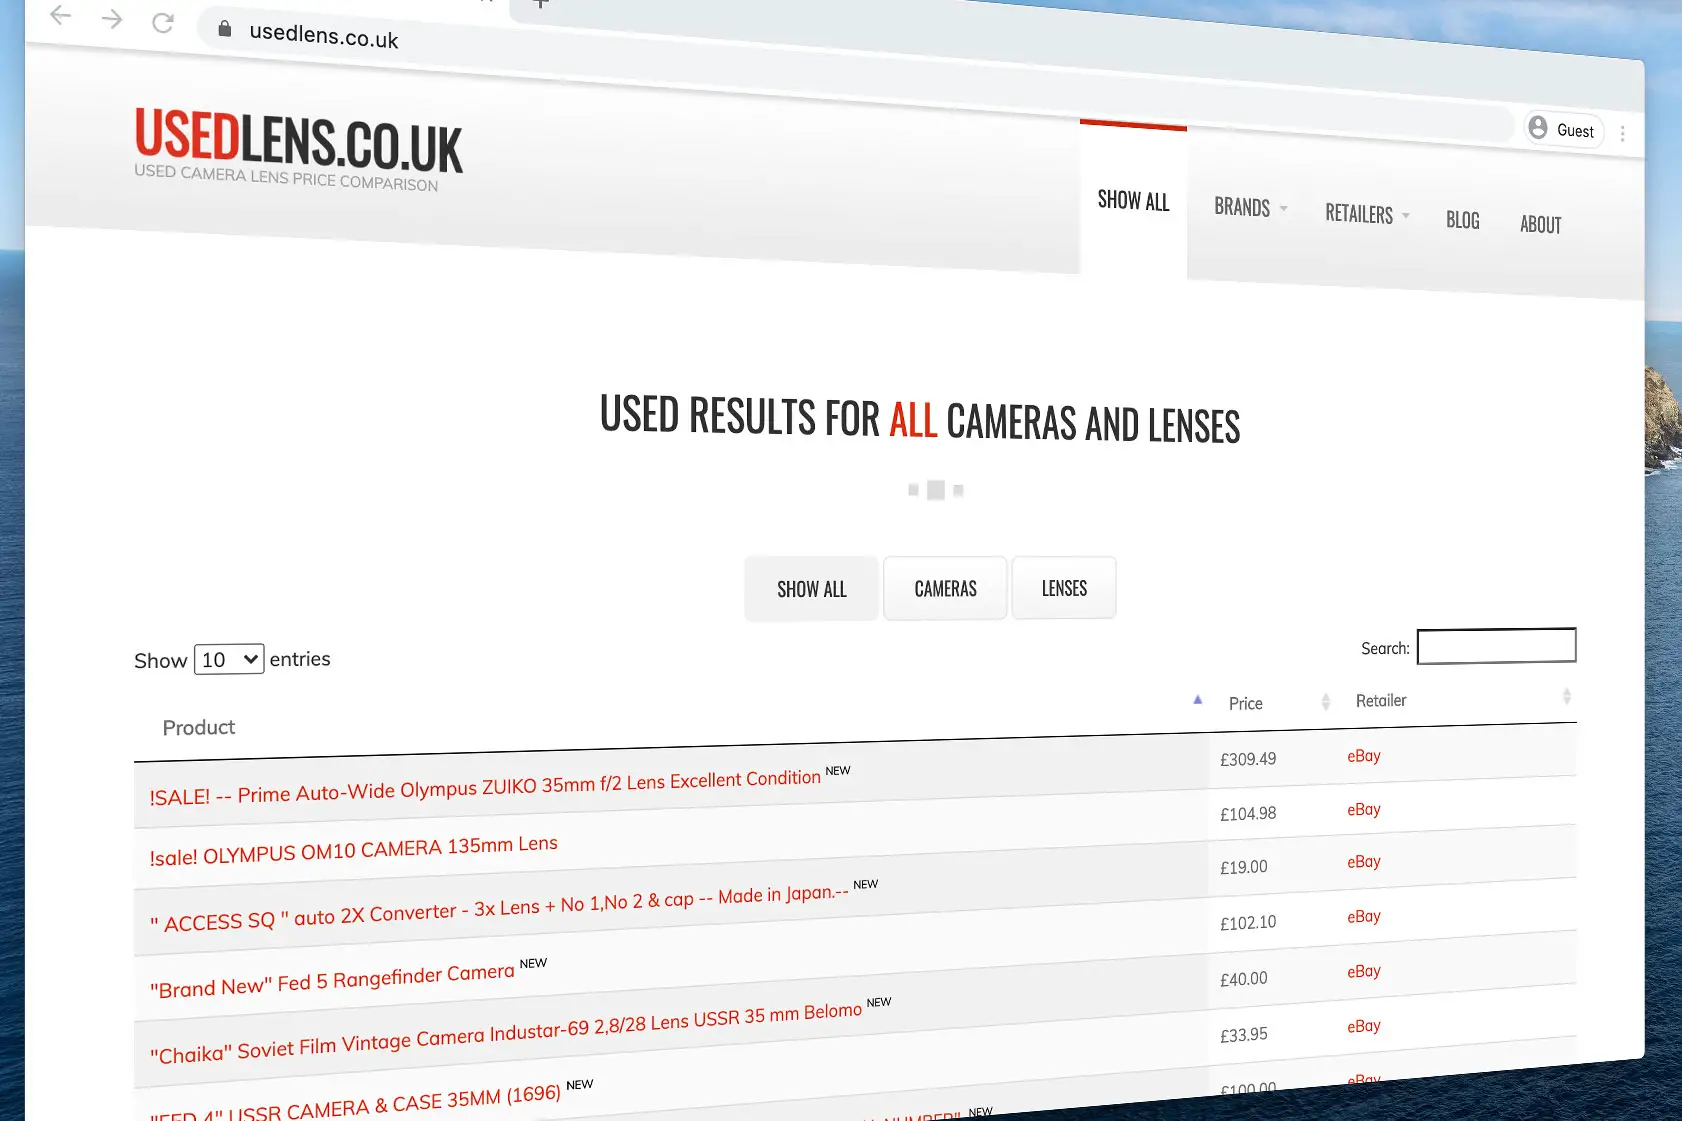Click the Price column sort arrows
This screenshot has width=1682, height=1121.
1326,702
